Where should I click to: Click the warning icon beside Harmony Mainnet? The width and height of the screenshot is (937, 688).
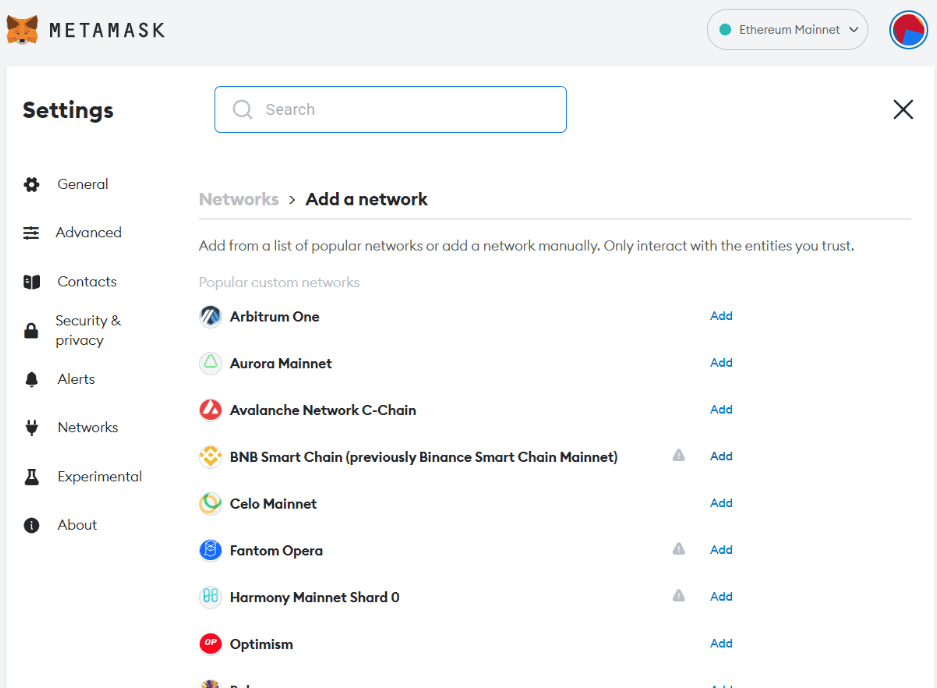click(679, 596)
